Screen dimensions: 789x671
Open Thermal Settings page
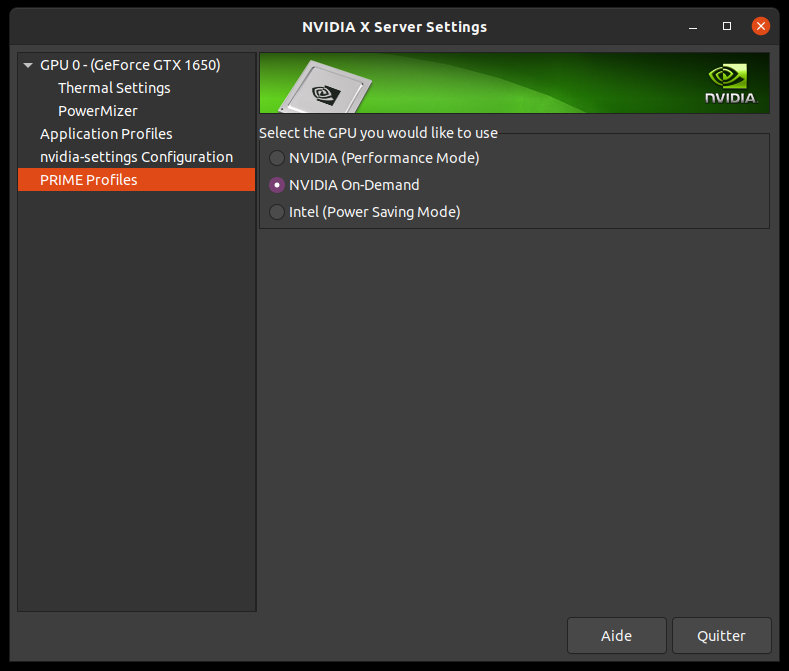pyautogui.click(x=114, y=88)
